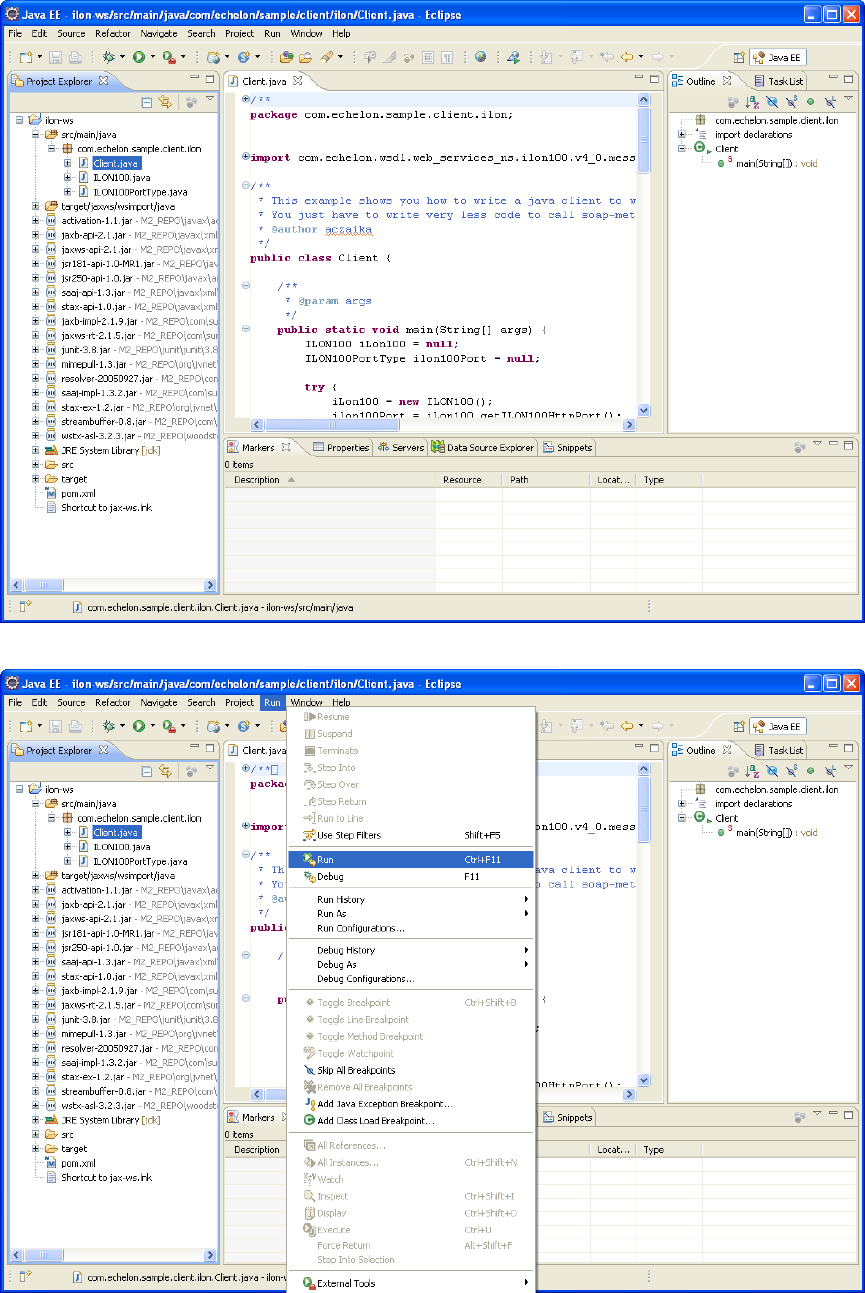Sort markers by the Description column, upper window
Image resolution: width=865 pixels, height=1293 pixels.
329,480
